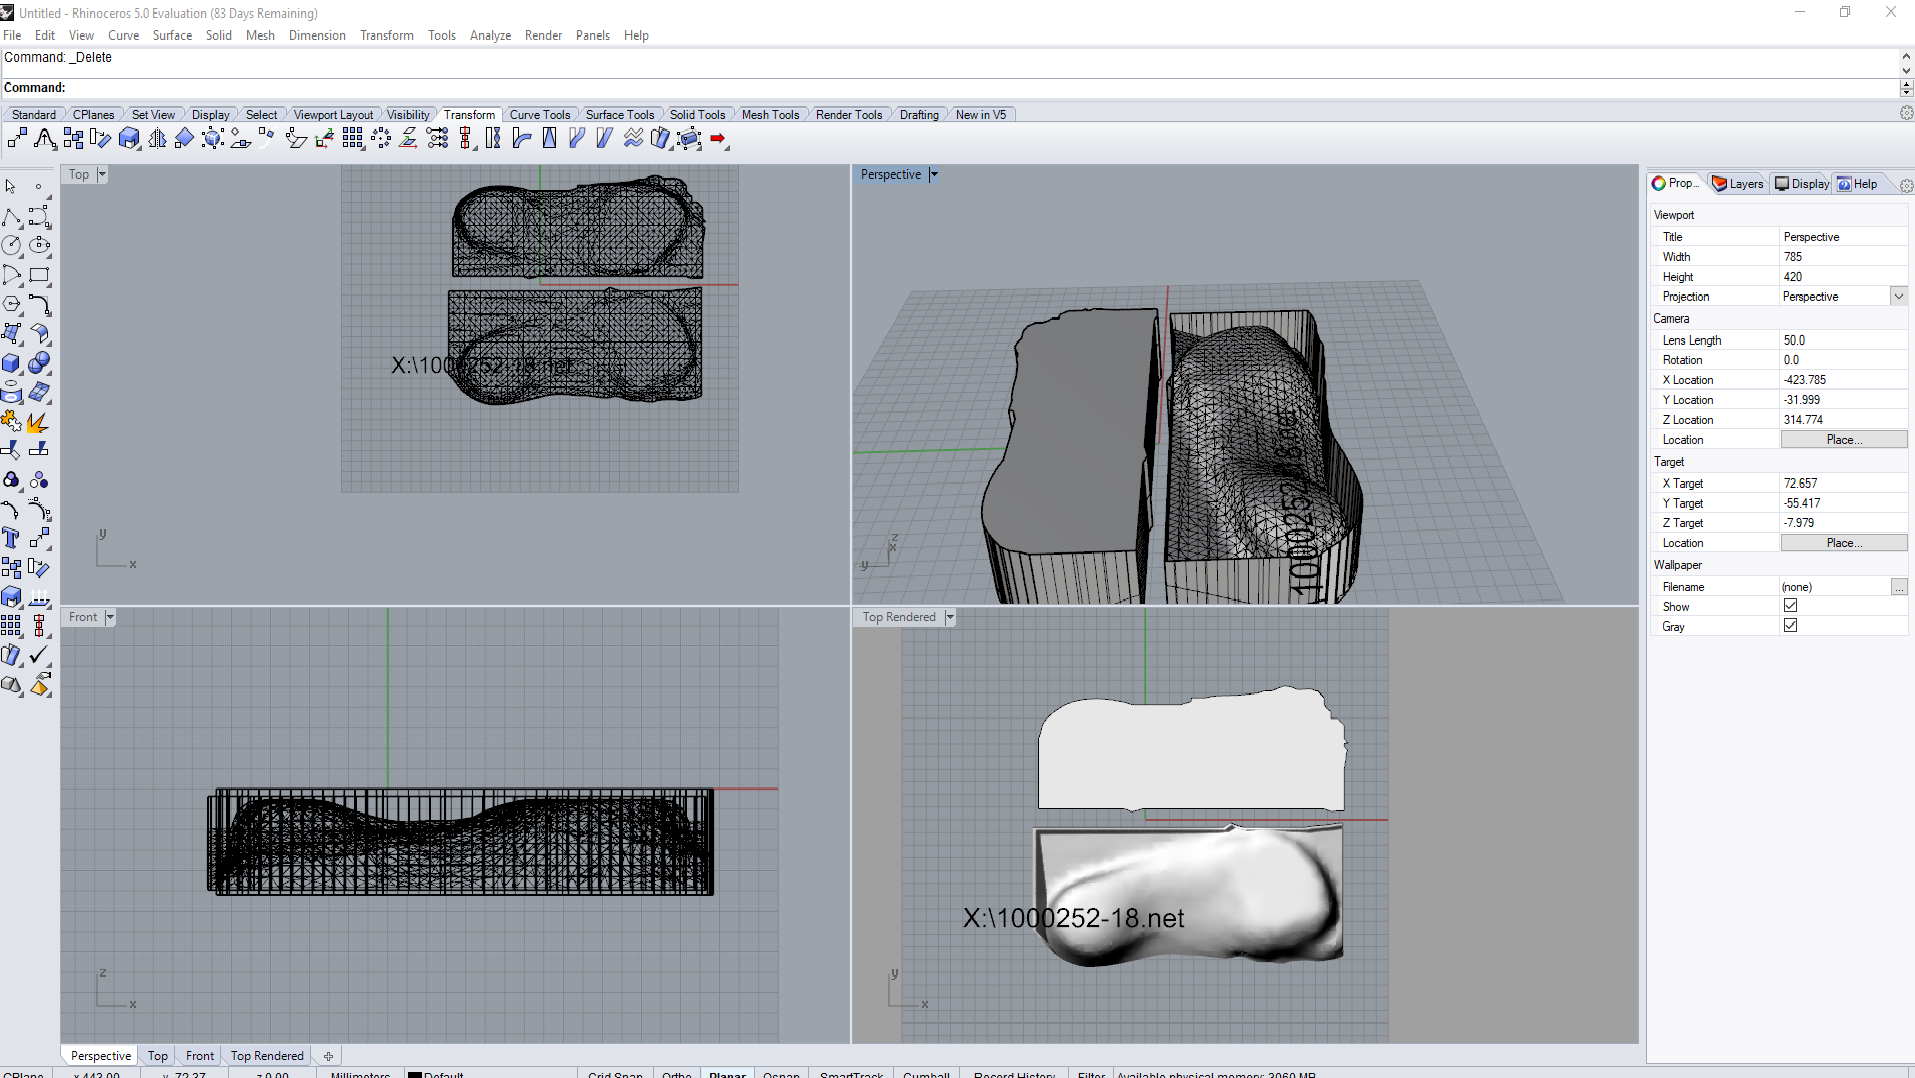Screen dimensions: 1915x1078
Task: Select the Circle tool in left toolbar
Action: (12, 246)
